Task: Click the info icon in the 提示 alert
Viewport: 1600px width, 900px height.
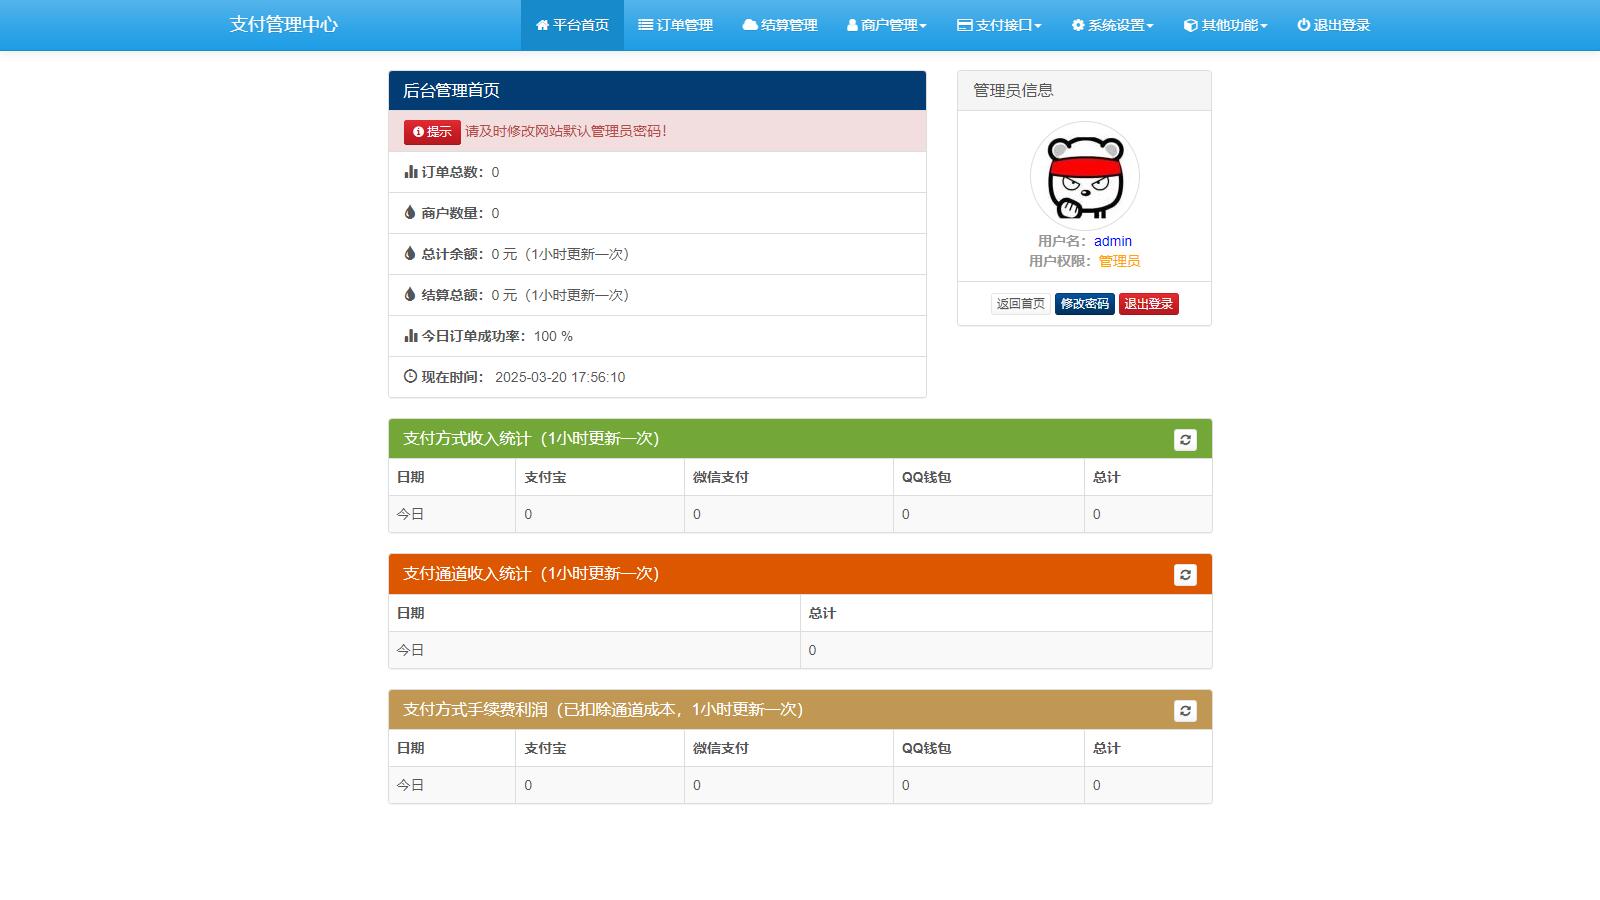Action: (416, 131)
